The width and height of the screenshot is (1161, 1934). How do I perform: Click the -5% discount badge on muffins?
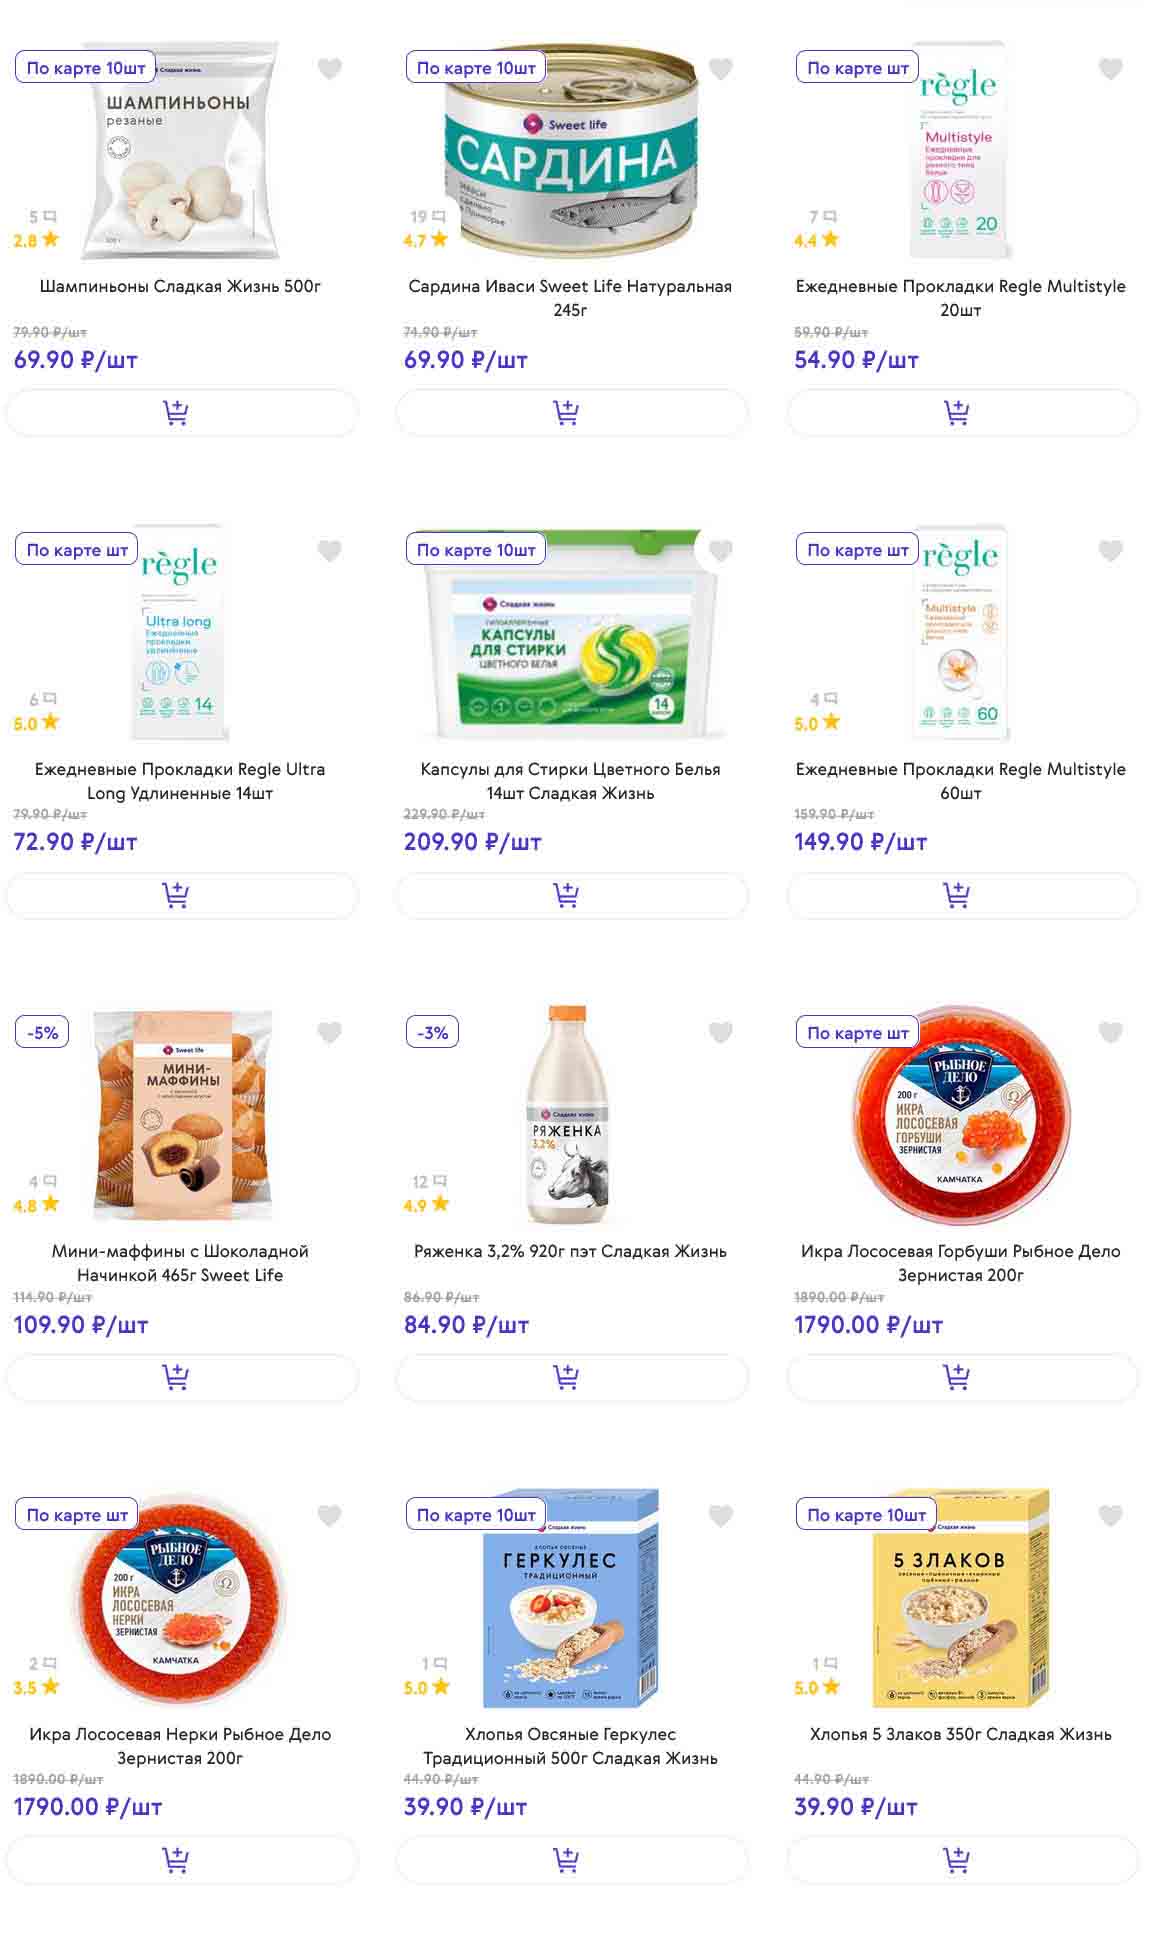(43, 1032)
